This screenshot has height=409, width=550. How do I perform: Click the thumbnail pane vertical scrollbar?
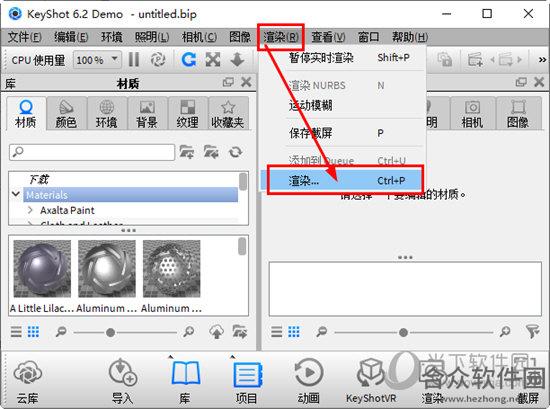(x=242, y=246)
